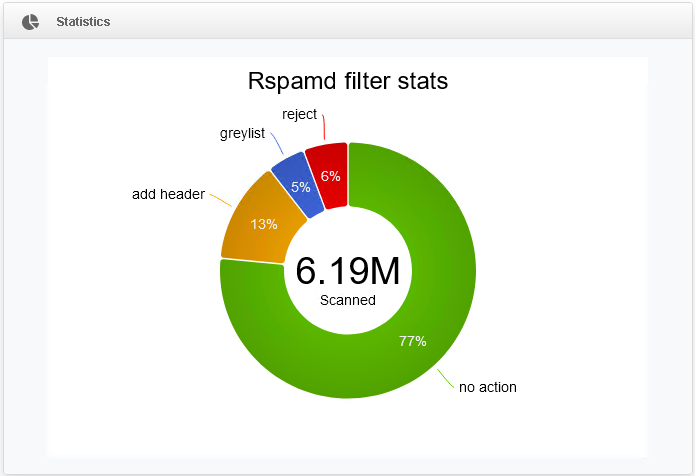Click the 'greylist' slice label text

[x=242, y=134]
